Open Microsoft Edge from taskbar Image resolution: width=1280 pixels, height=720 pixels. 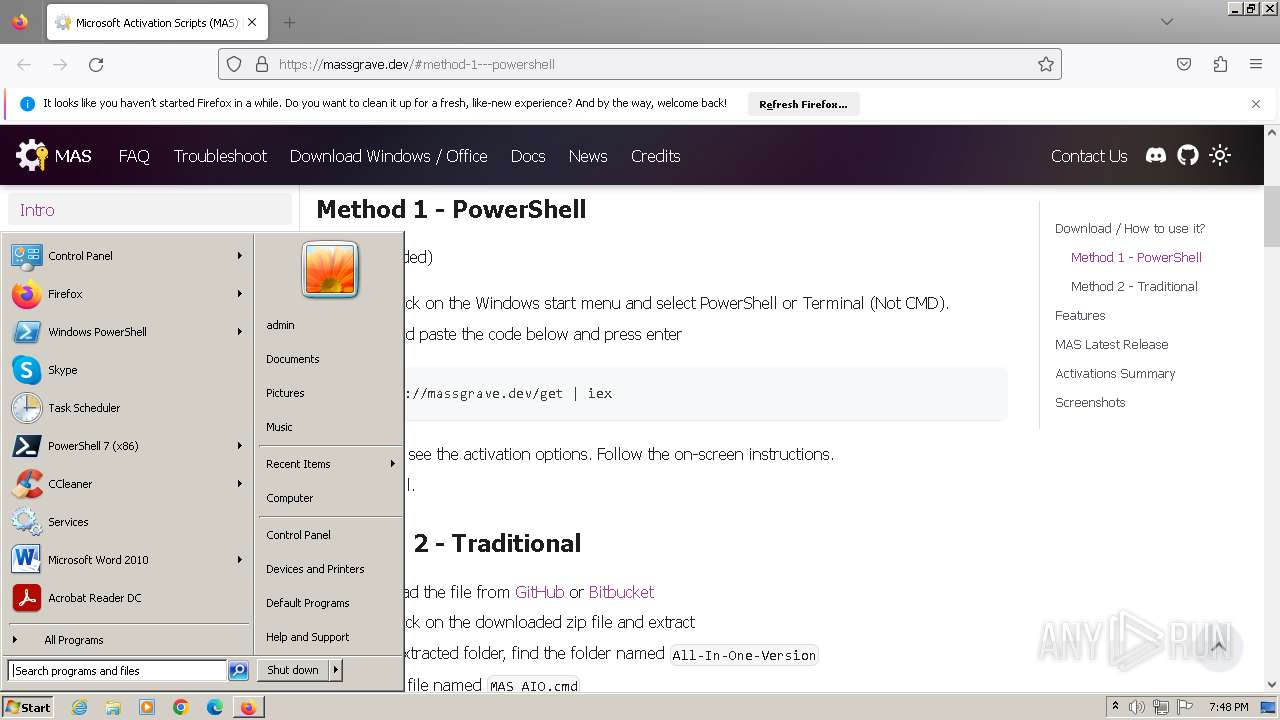[215, 707]
